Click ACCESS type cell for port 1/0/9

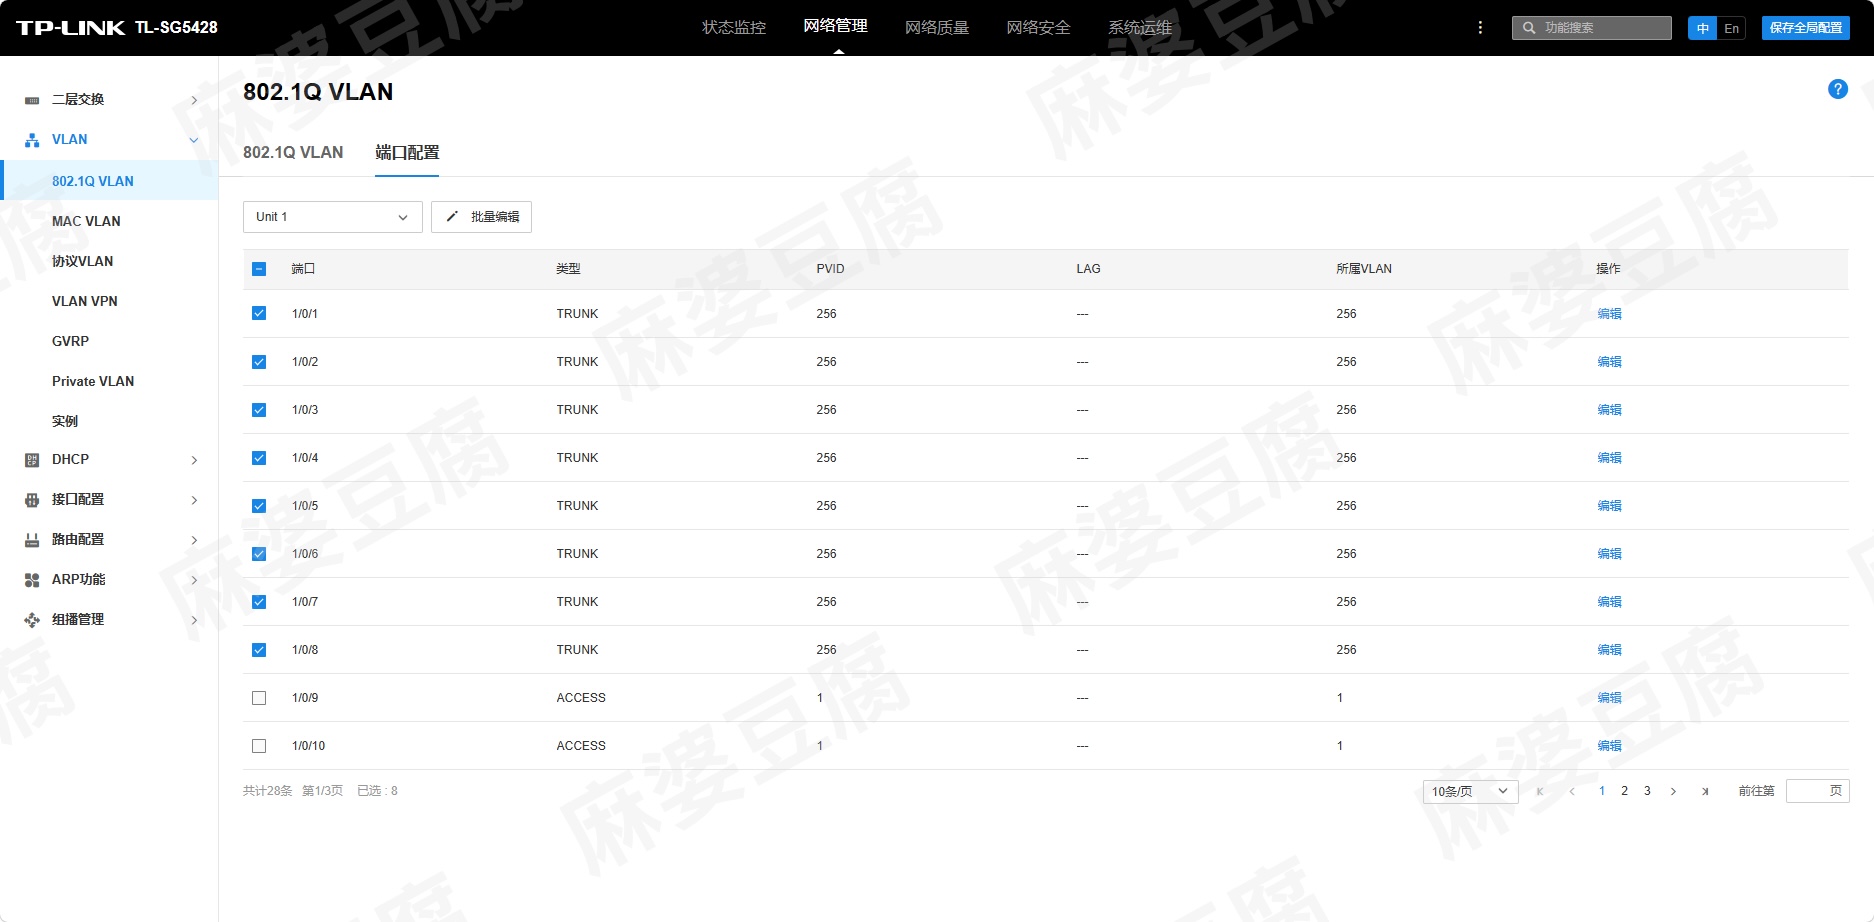tap(581, 698)
